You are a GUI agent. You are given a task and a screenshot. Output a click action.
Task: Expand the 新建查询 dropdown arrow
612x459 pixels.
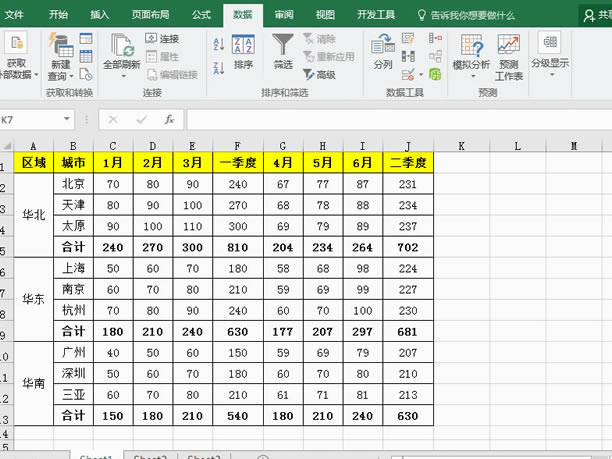(71, 76)
